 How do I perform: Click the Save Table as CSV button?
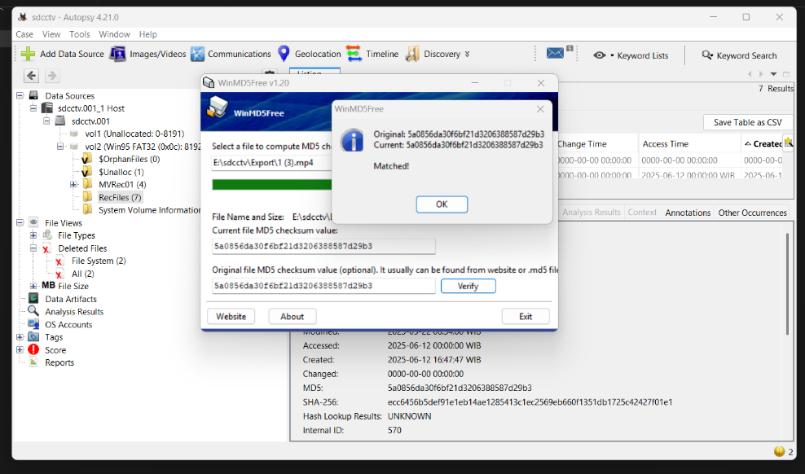(749, 121)
